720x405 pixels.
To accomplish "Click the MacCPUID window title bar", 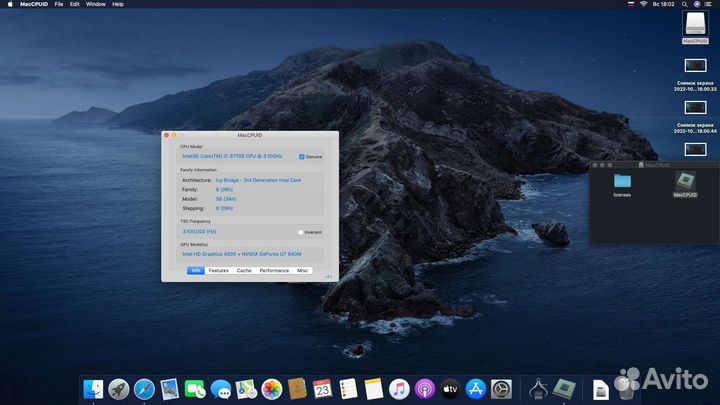I will (x=250, y=135).
